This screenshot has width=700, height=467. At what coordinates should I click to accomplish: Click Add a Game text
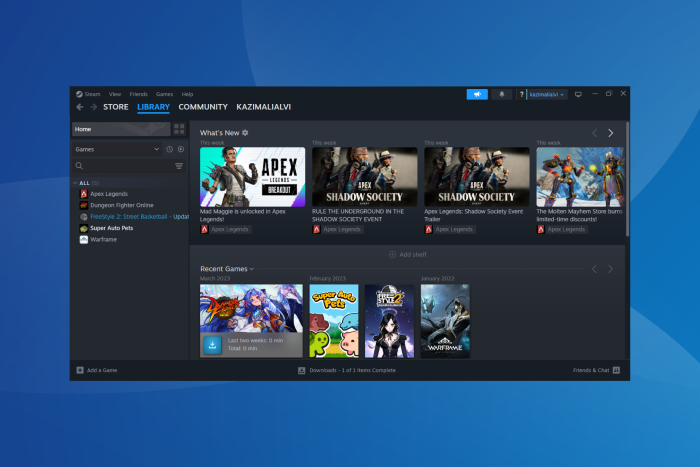point(102,370)
